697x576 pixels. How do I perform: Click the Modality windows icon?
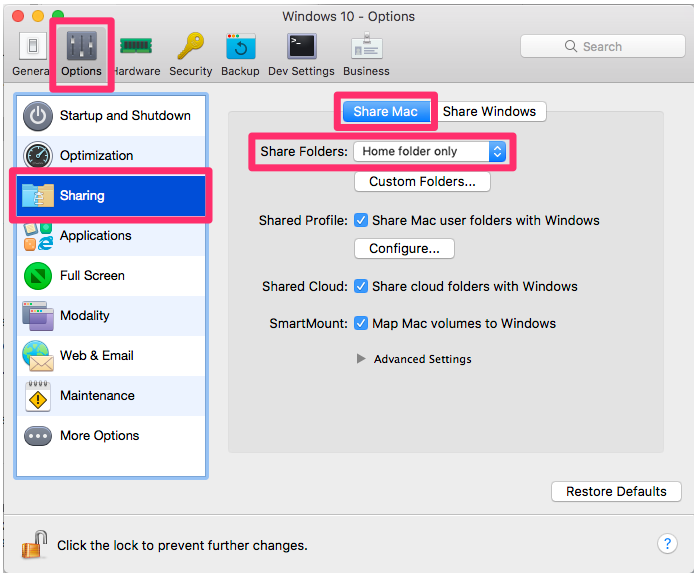(x=38, y=316)
